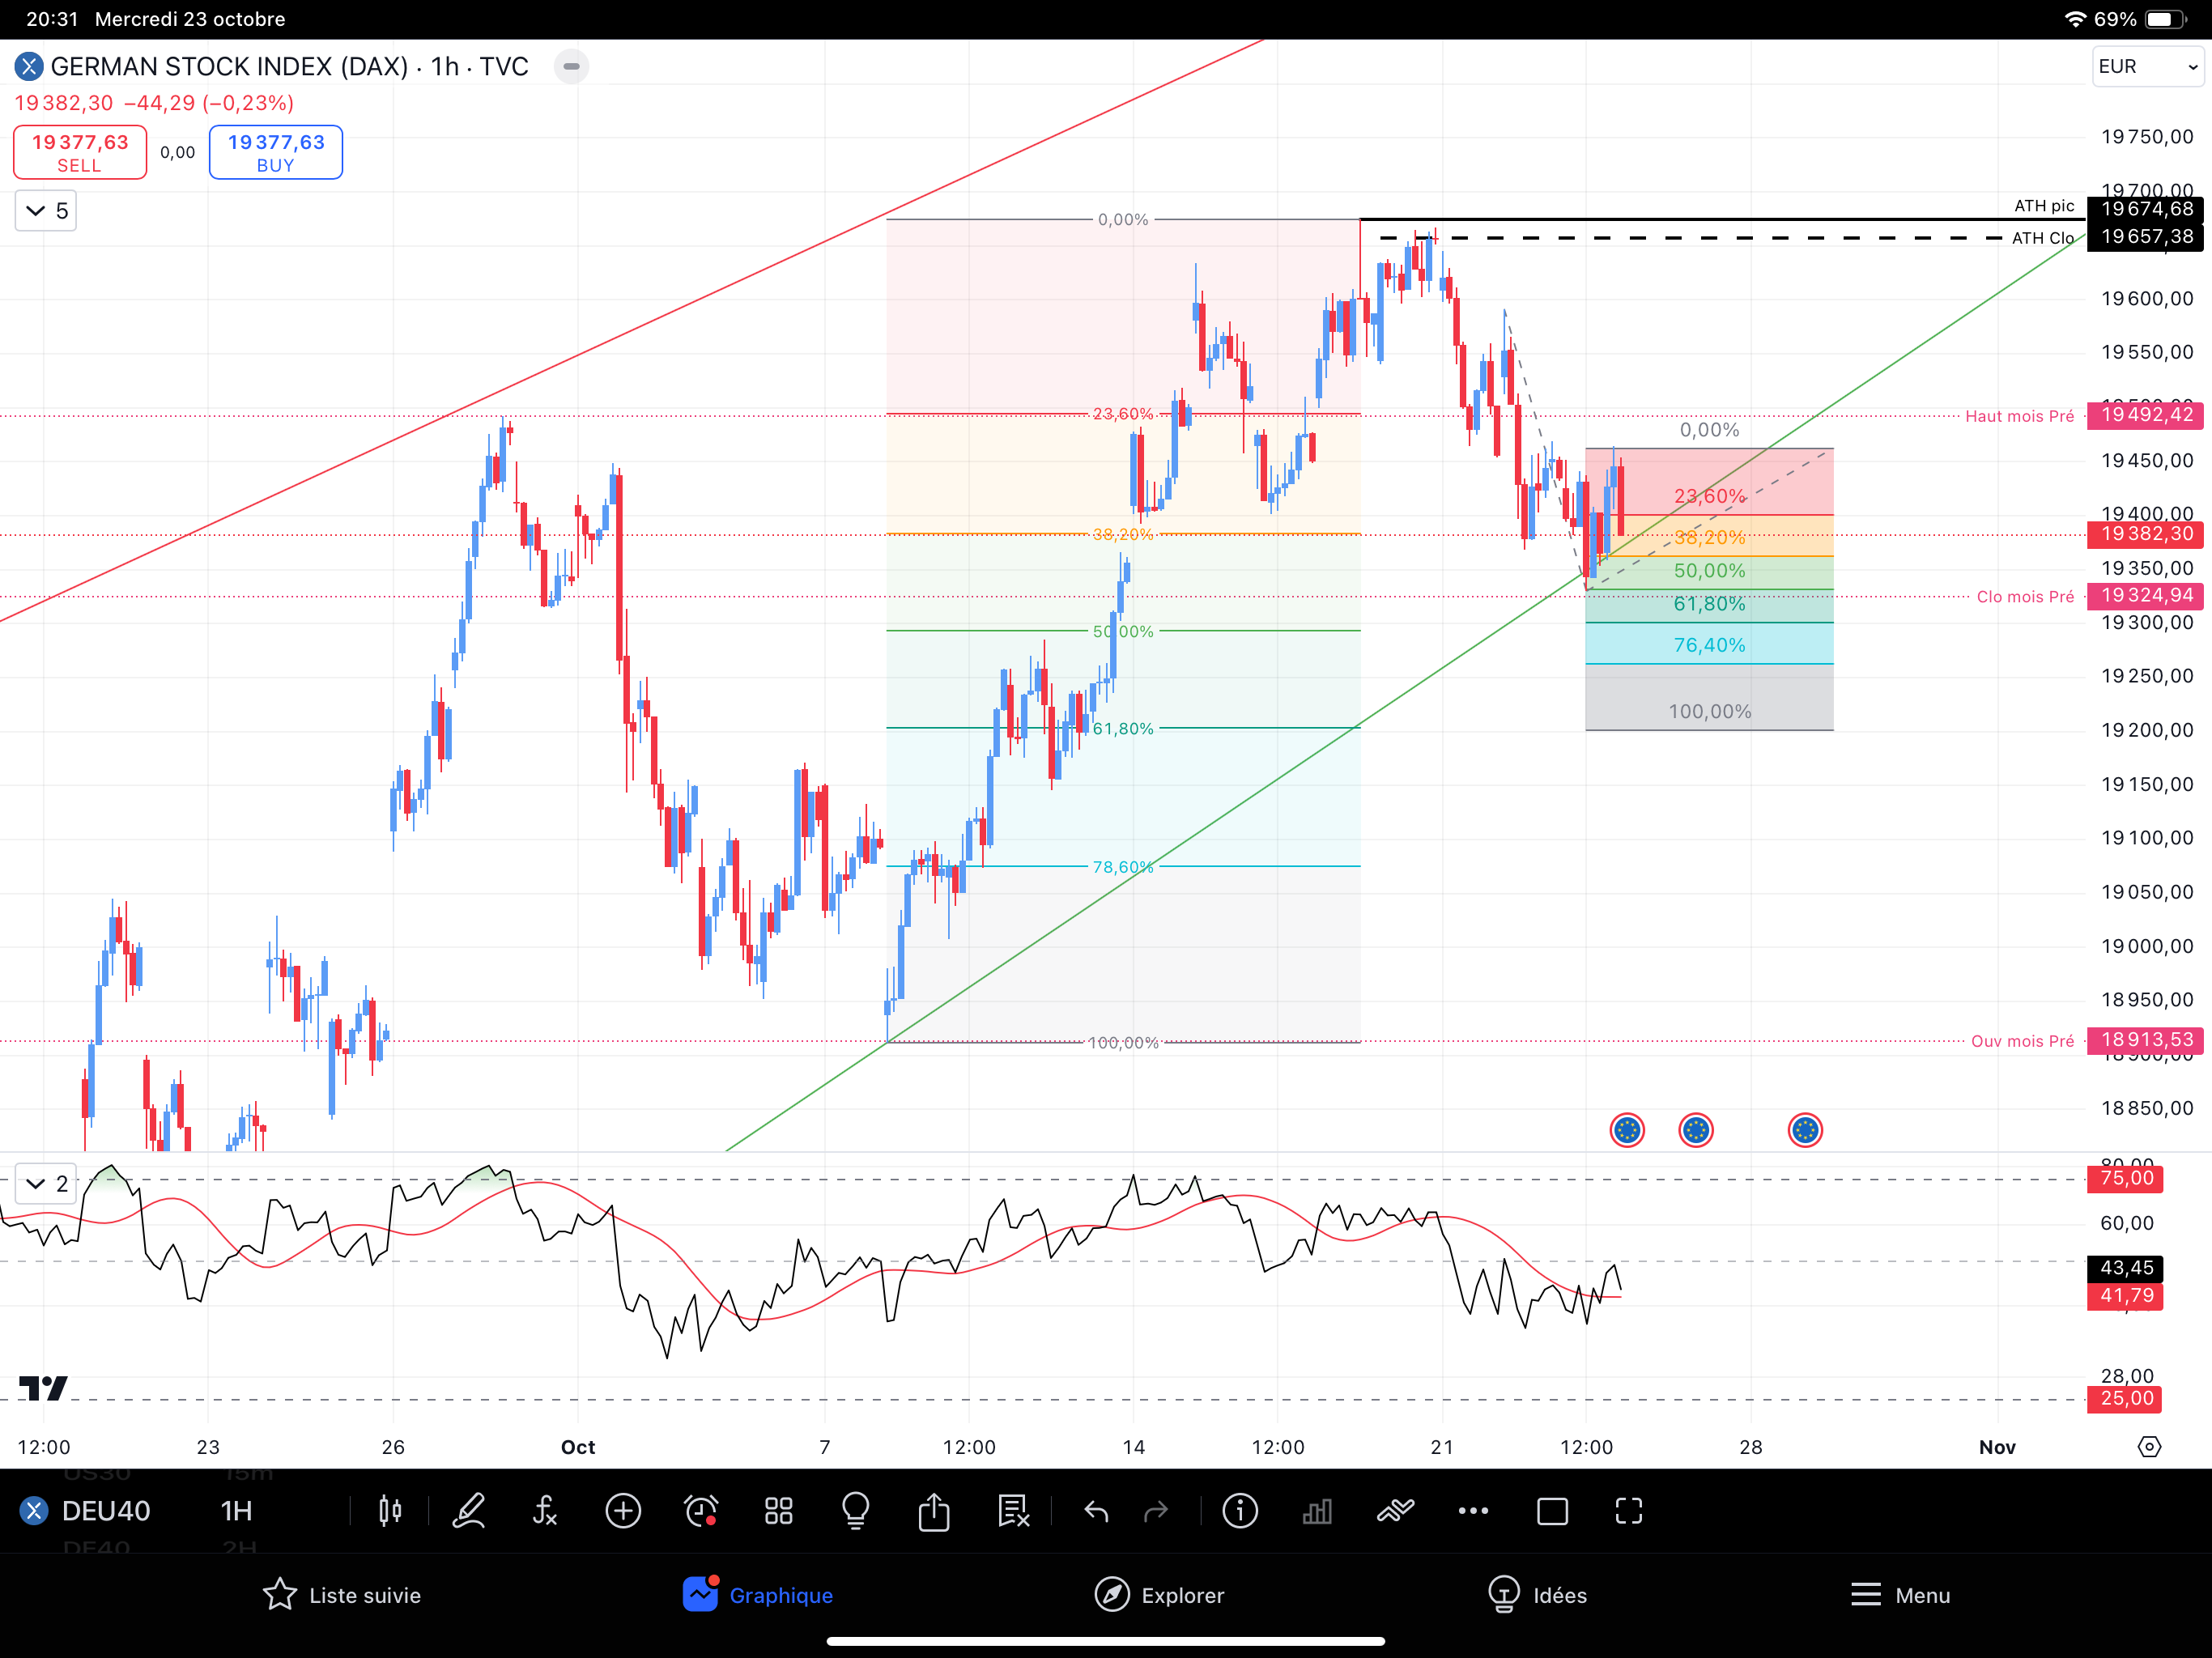The height and width of the screenshot is (1658, 2212).
Task: Open the indicators fx menu
Action: (x=545, y=1511)
